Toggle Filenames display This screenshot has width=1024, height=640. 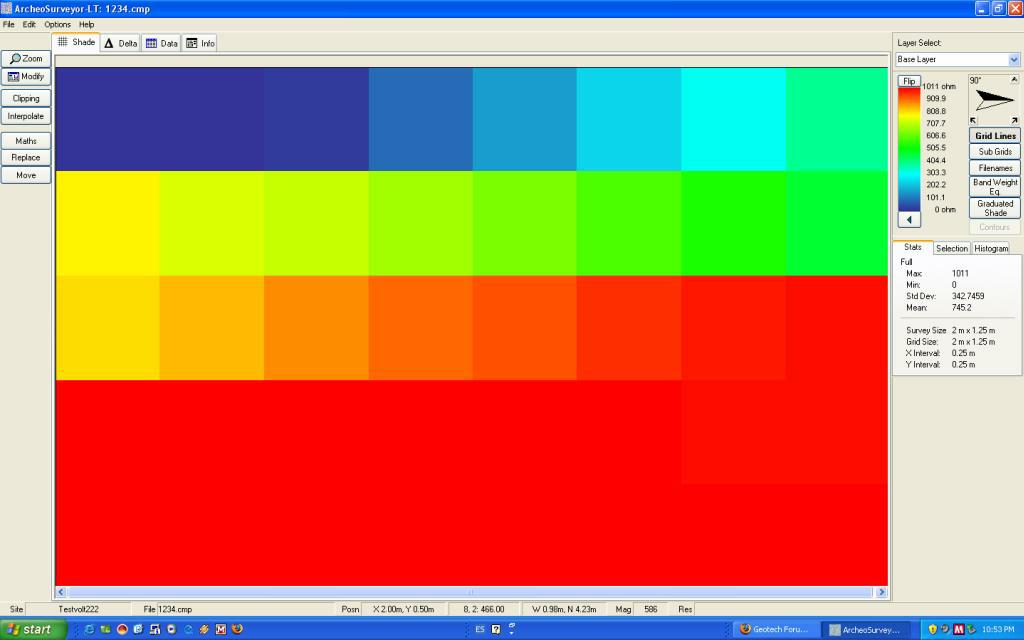[995, 168]
